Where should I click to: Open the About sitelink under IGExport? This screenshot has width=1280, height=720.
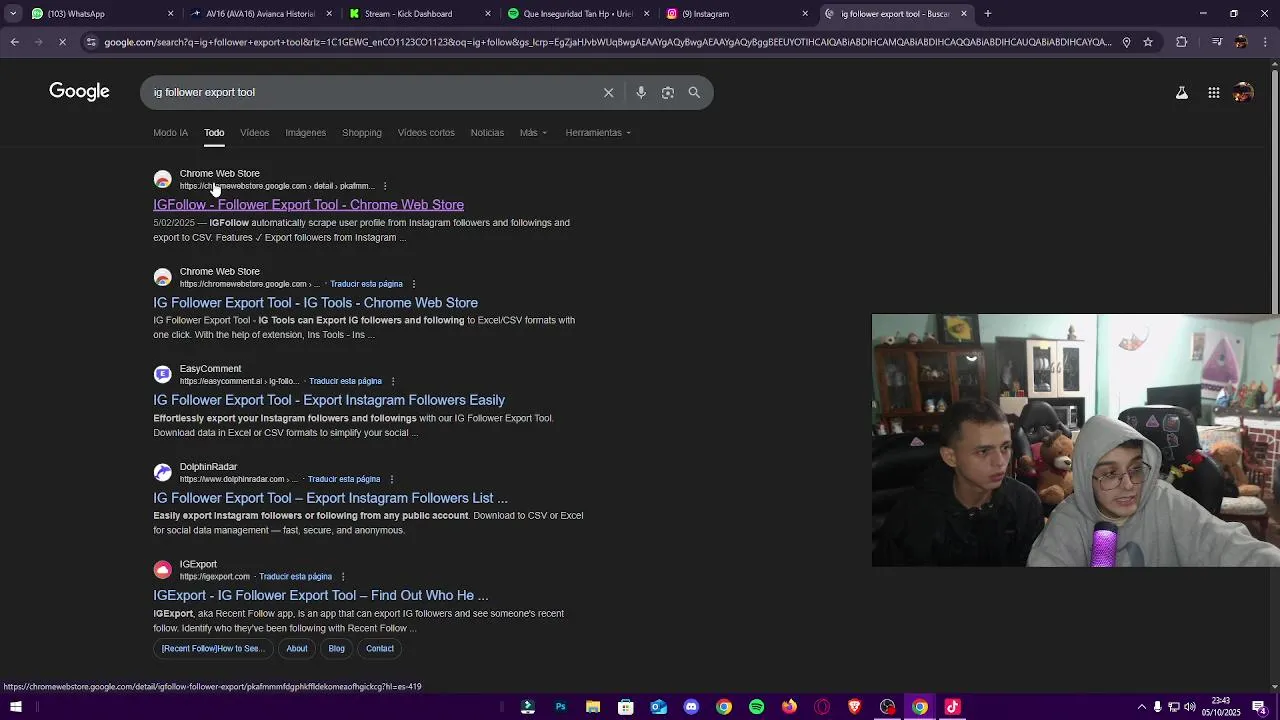[x=297, y=649]
